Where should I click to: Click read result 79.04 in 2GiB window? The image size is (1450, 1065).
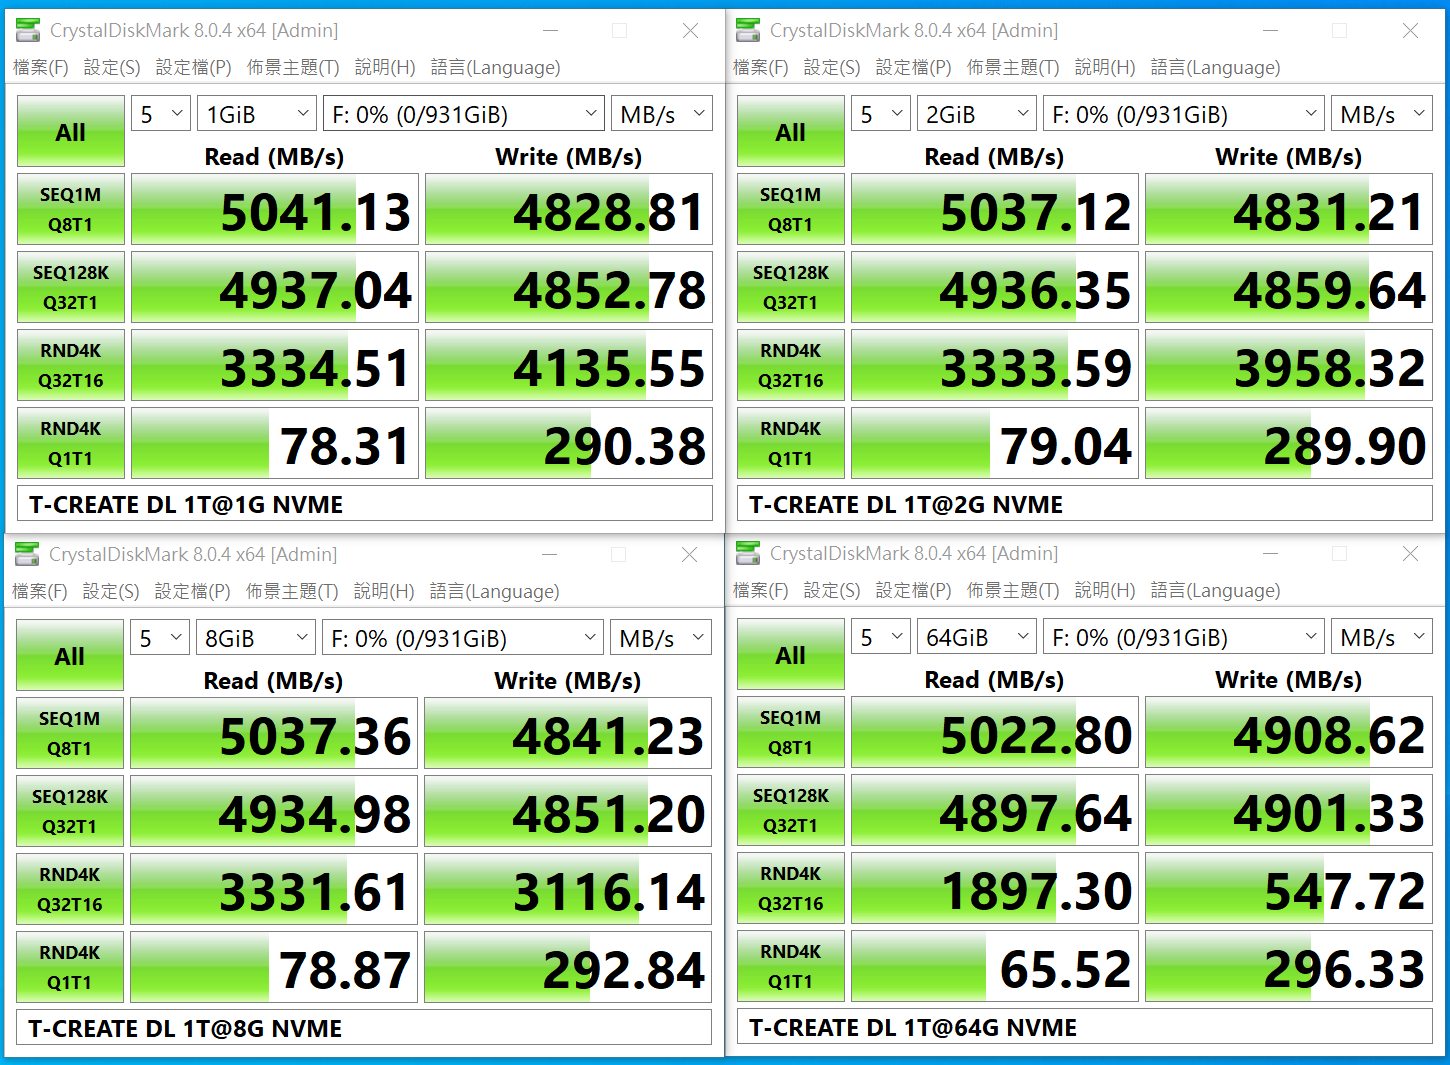(x=995, y=443)
